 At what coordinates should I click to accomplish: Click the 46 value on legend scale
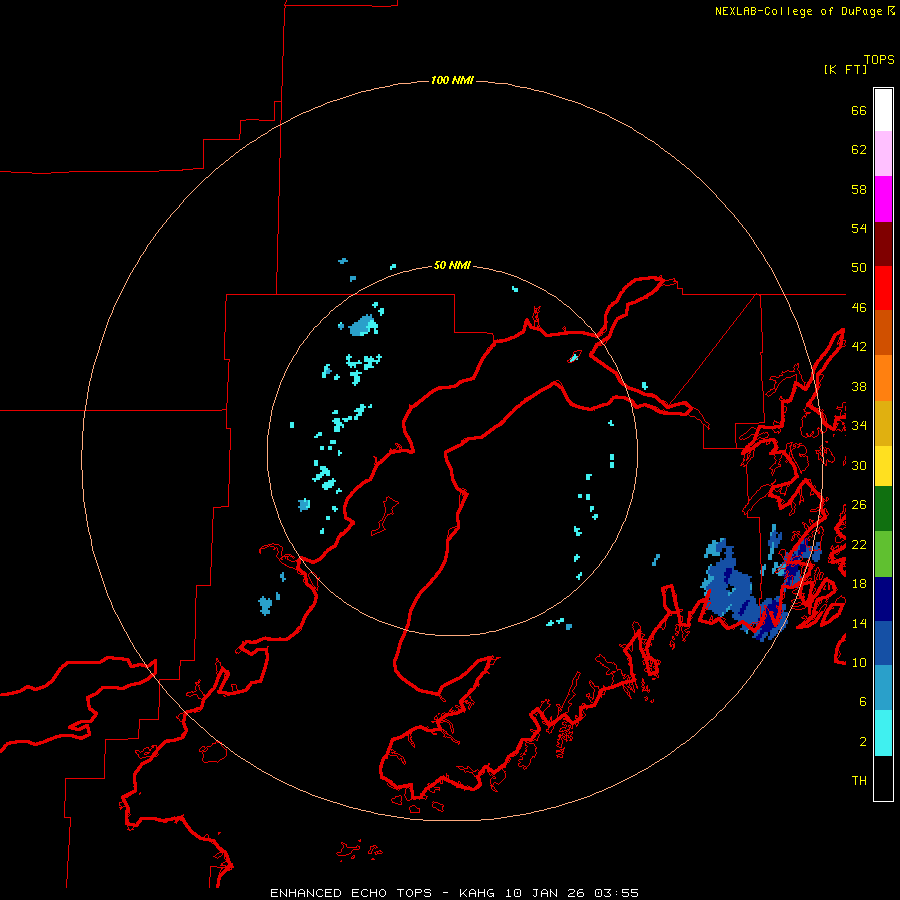point(859,308)
